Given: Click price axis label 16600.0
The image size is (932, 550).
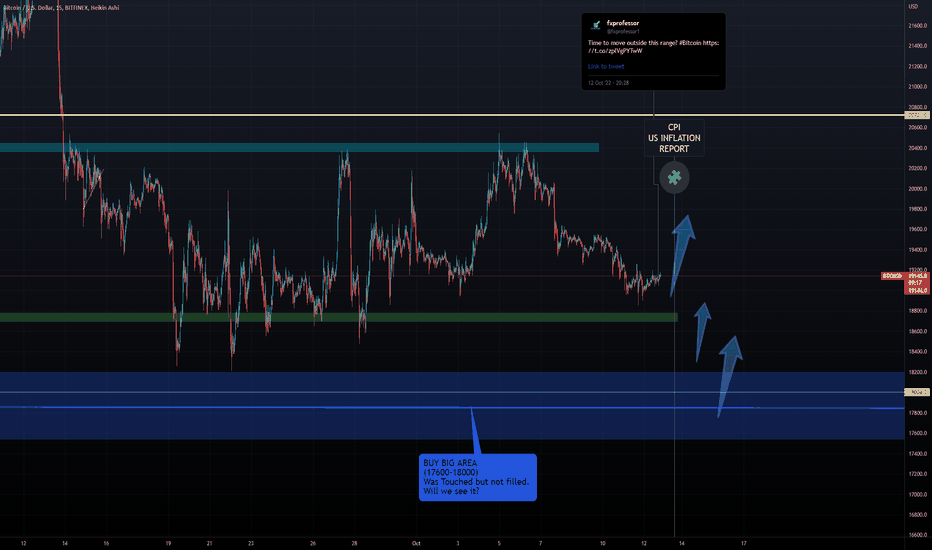Looking at the screenshot, I should [917, 535].
